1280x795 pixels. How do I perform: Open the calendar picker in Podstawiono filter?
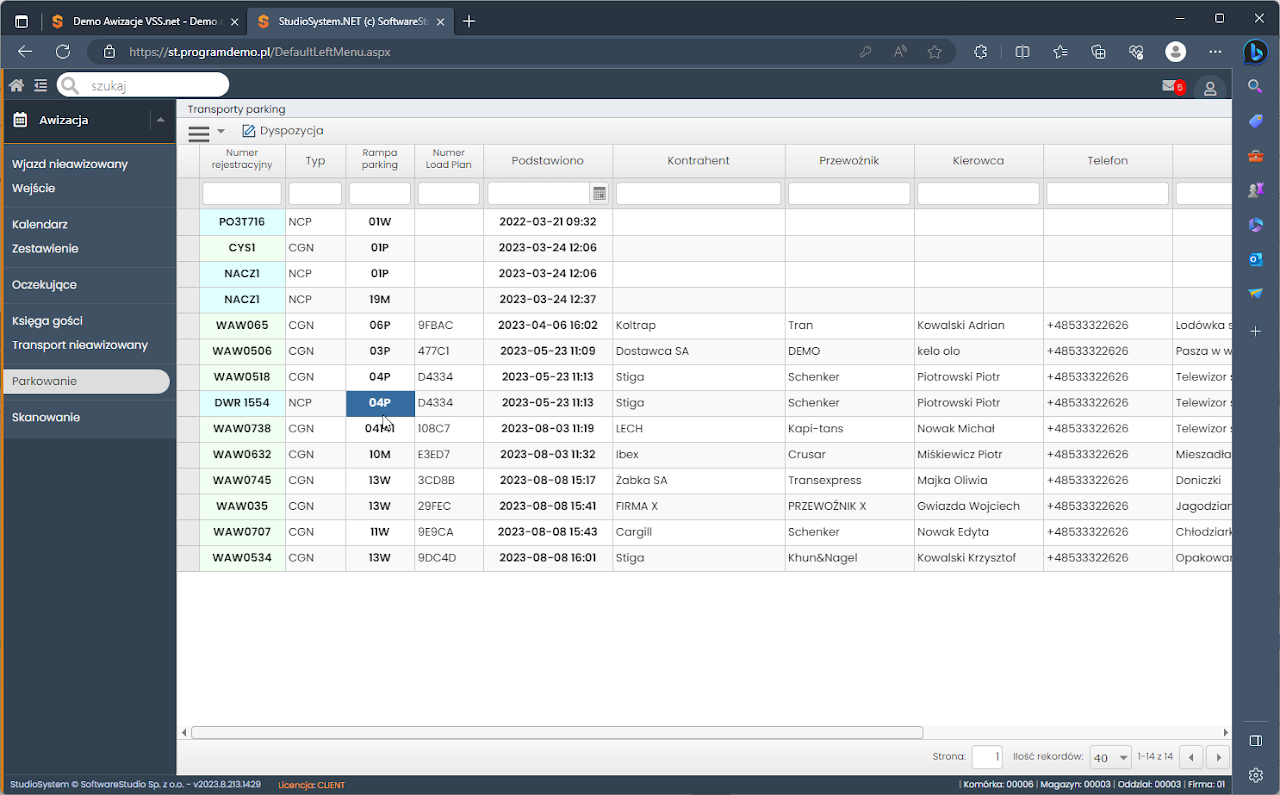[599, 193]
